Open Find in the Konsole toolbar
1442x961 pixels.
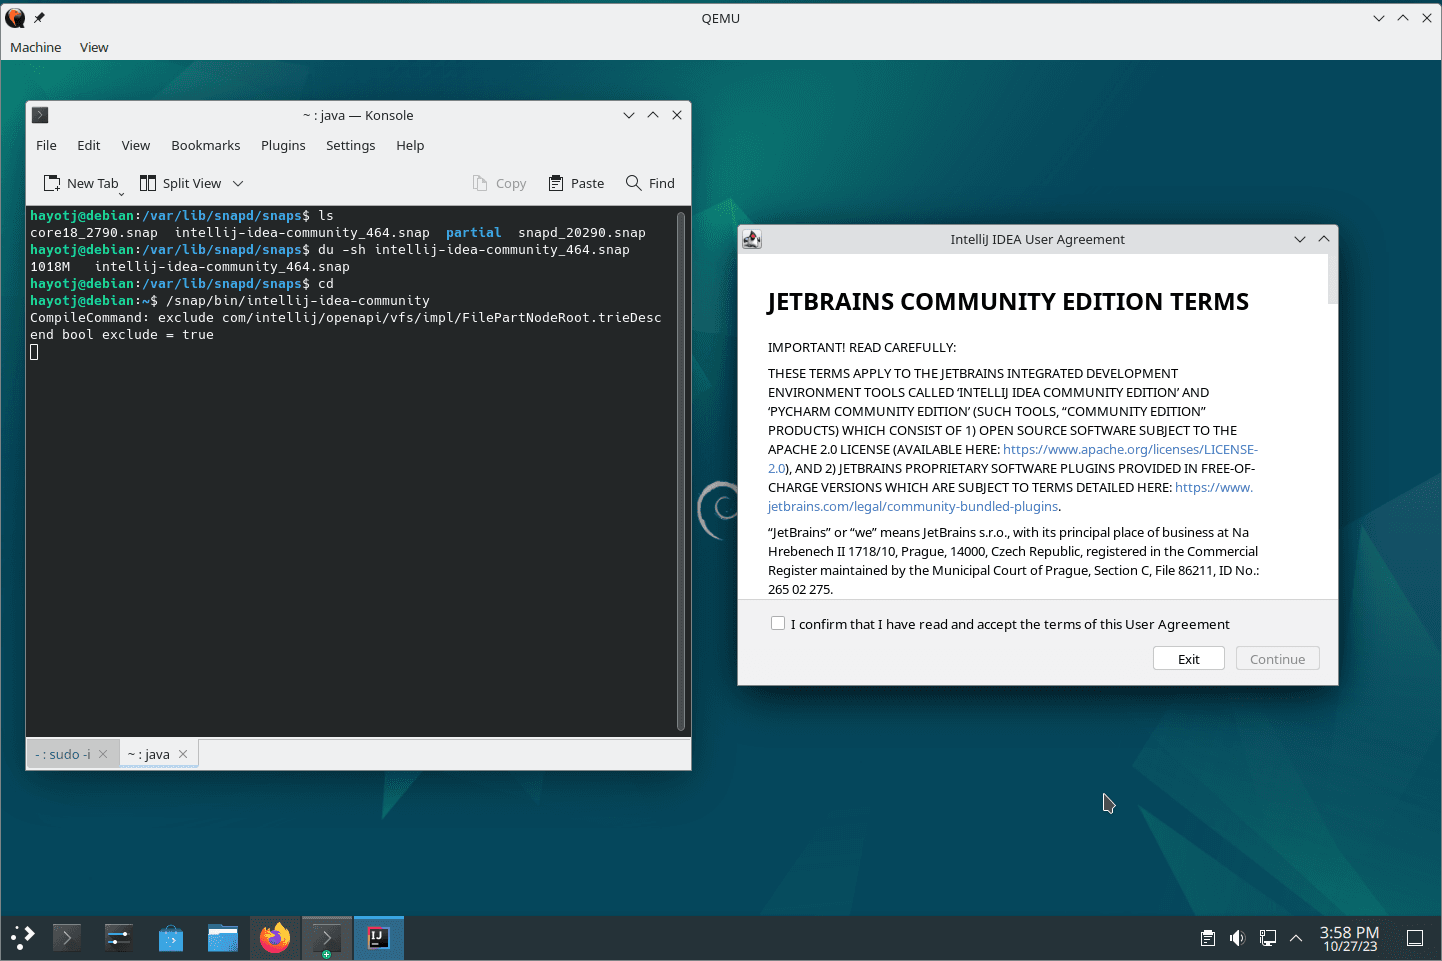[650, 183]
